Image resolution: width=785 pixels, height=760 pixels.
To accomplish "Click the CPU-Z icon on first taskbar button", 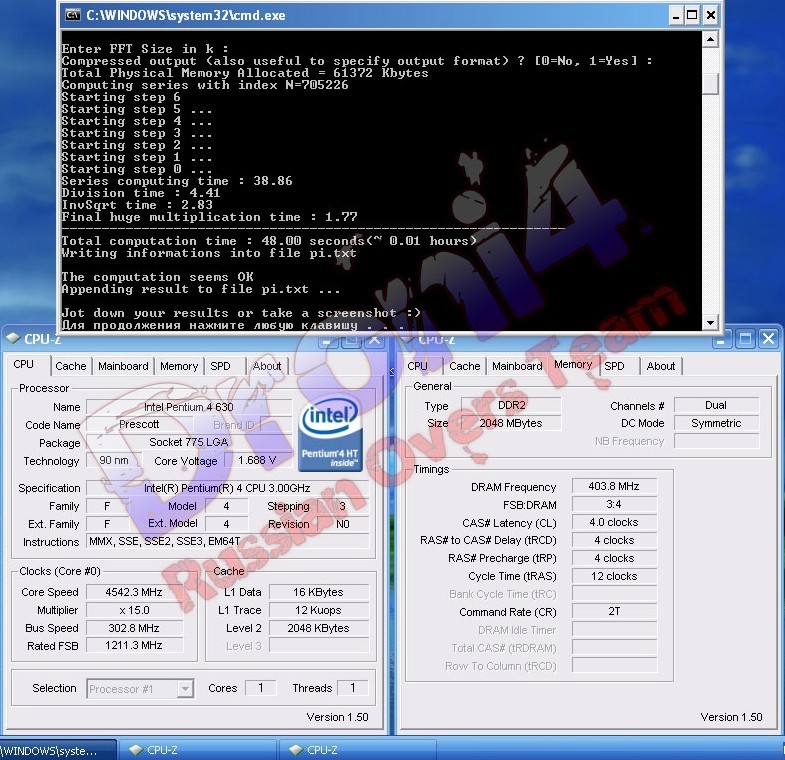I will coord(136,749).
